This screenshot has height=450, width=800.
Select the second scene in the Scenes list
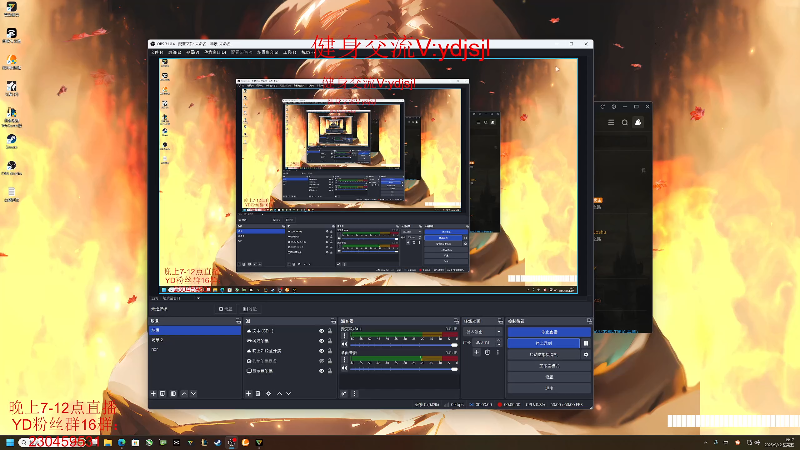[x=195, y=340]
